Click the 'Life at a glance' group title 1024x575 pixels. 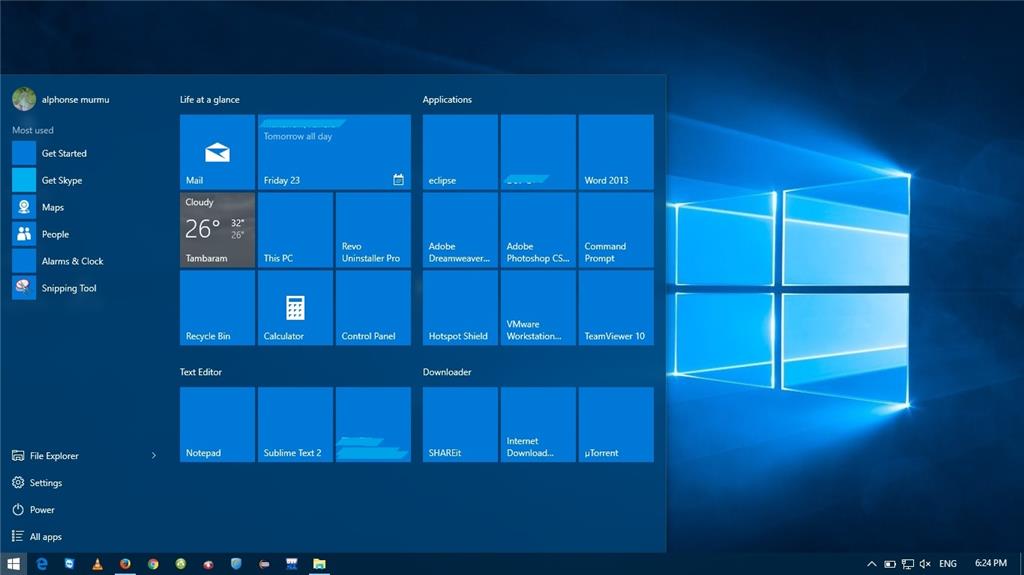point(210,99)
